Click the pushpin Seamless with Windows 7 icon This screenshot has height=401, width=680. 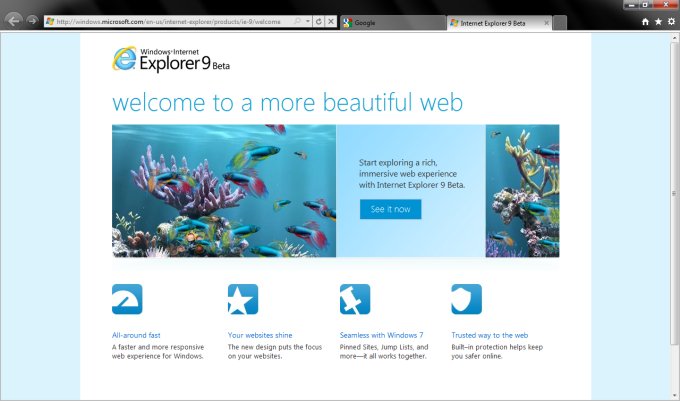(355, 299)
